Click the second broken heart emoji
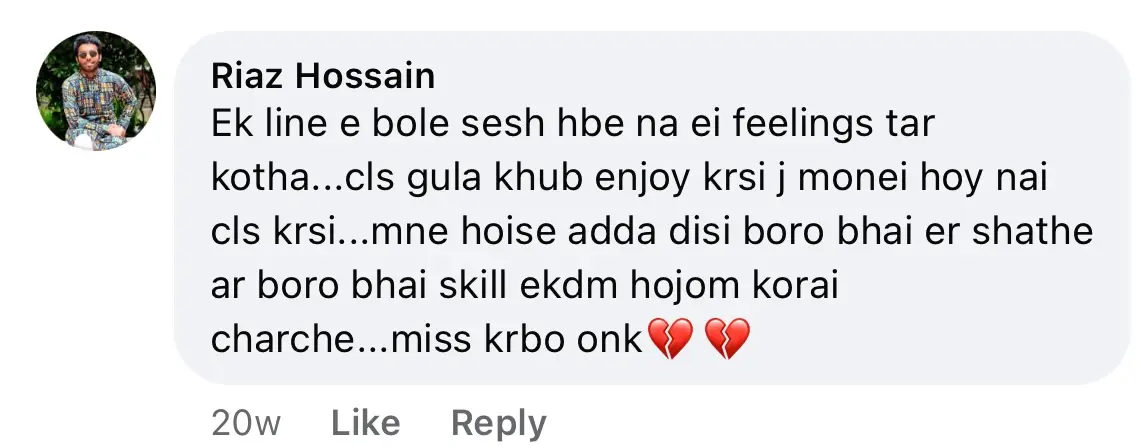This screenshot has width=1141, height=448. pyautogui.click(x=728, y=339)
